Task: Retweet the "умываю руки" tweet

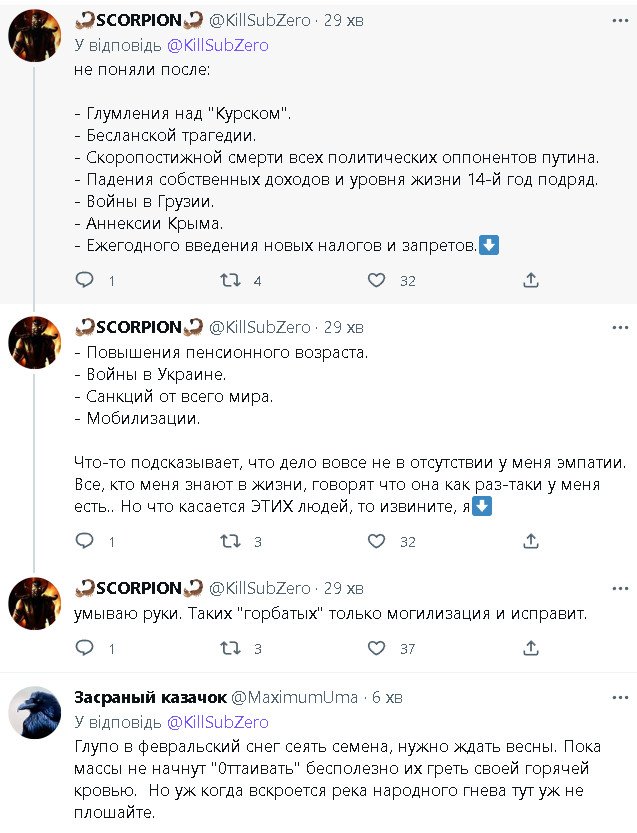Action: point(229,648)
